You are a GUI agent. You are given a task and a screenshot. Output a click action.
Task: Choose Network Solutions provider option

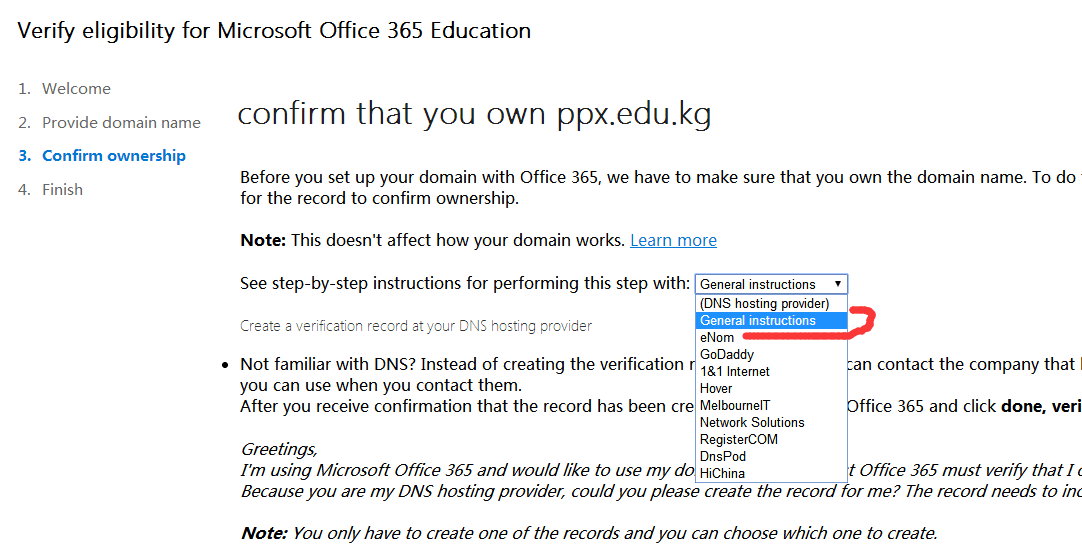[752, 422]
